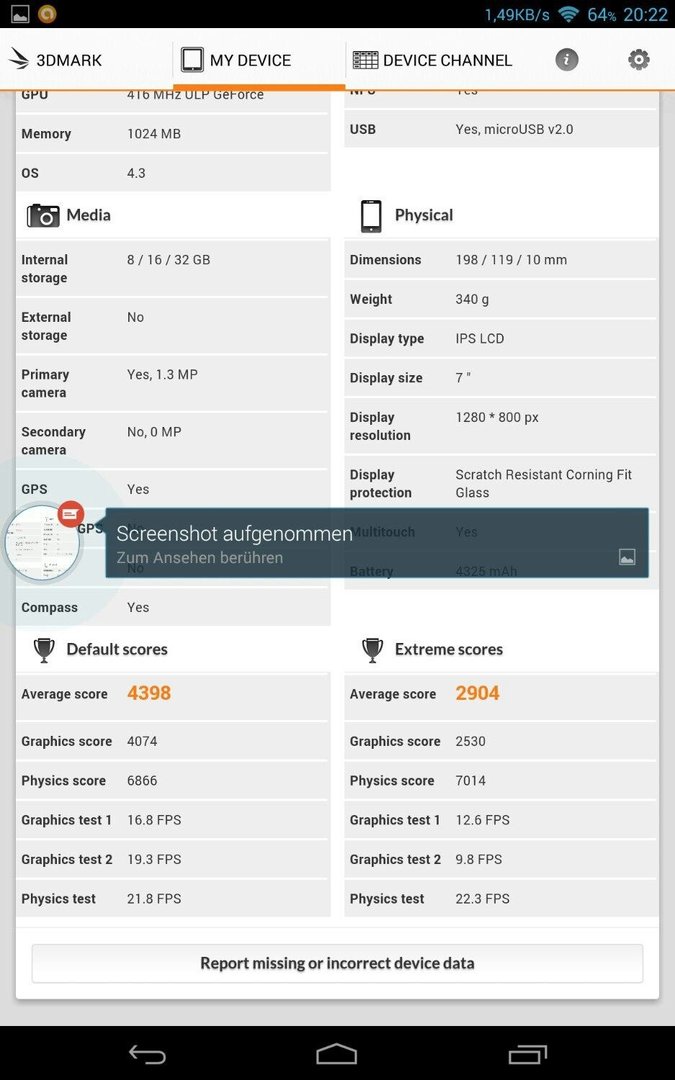Tap the orange 4398 average score
Image resolution: width=675 pixels, height=1080 pixels.
click(x=149, y=693)
